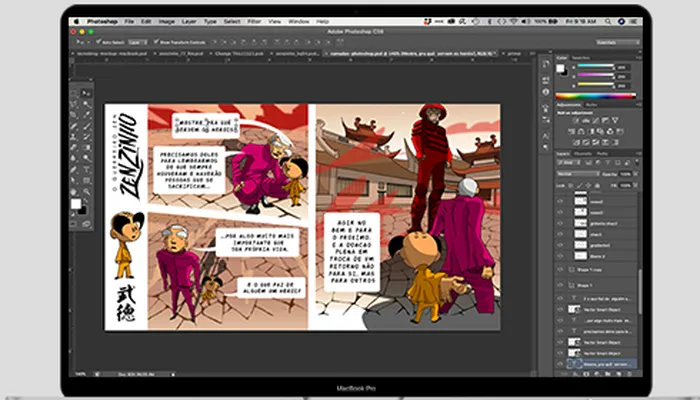Image resolution: width=700 pixels, height=400 pixels.
Task: Select the Eraser tool
Action: point(75,147)
